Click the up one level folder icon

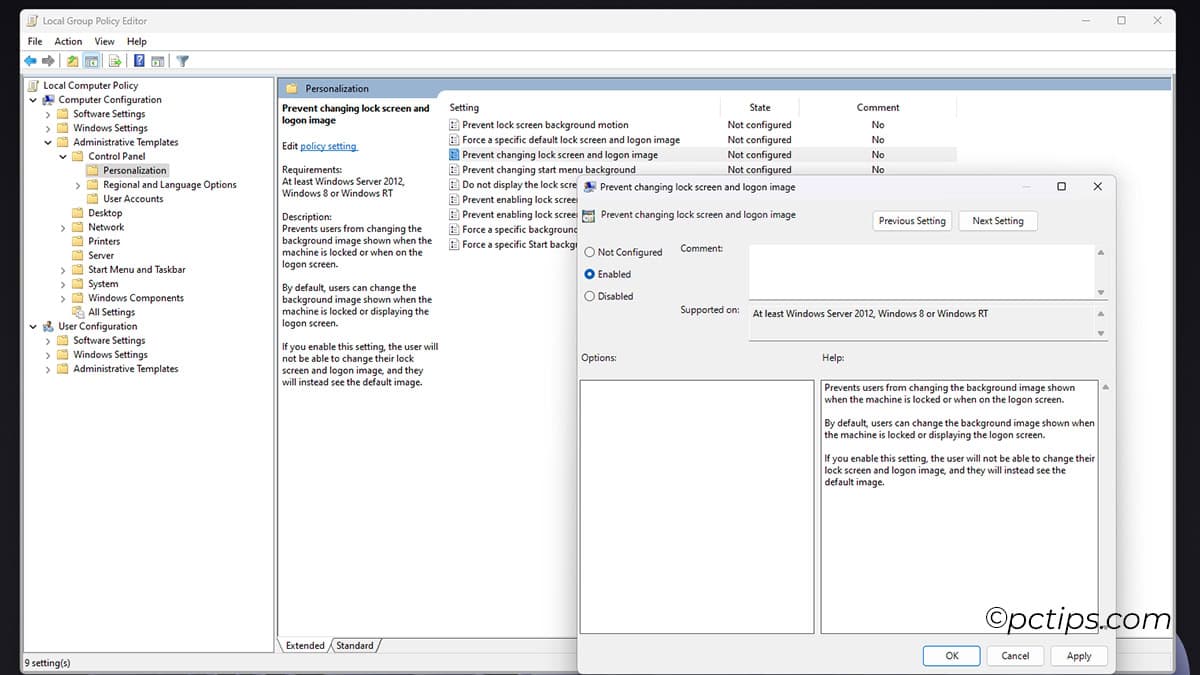72,60
